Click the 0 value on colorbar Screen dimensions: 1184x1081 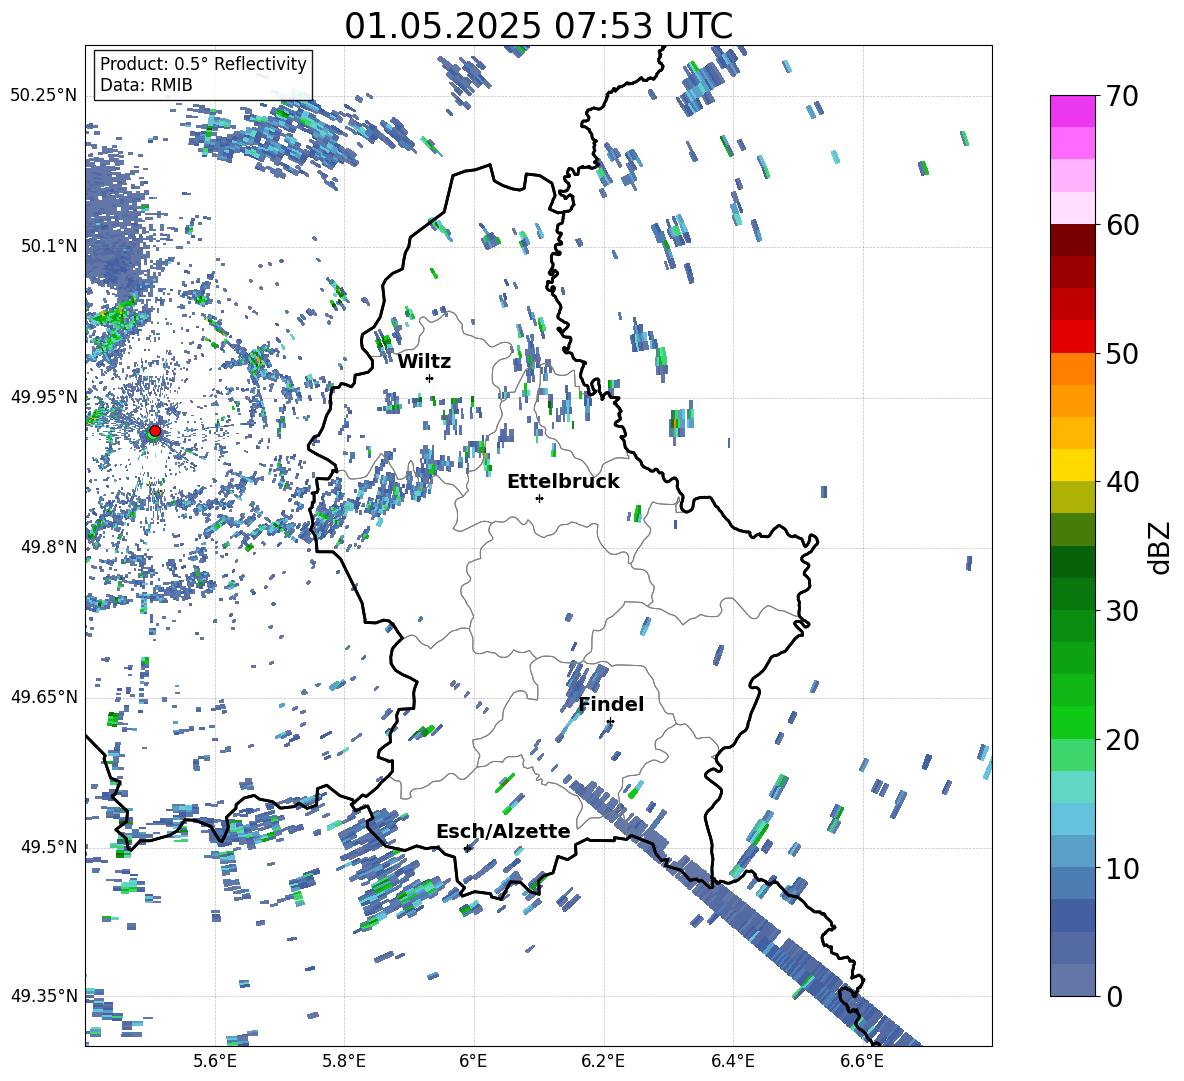(1114, 996)
